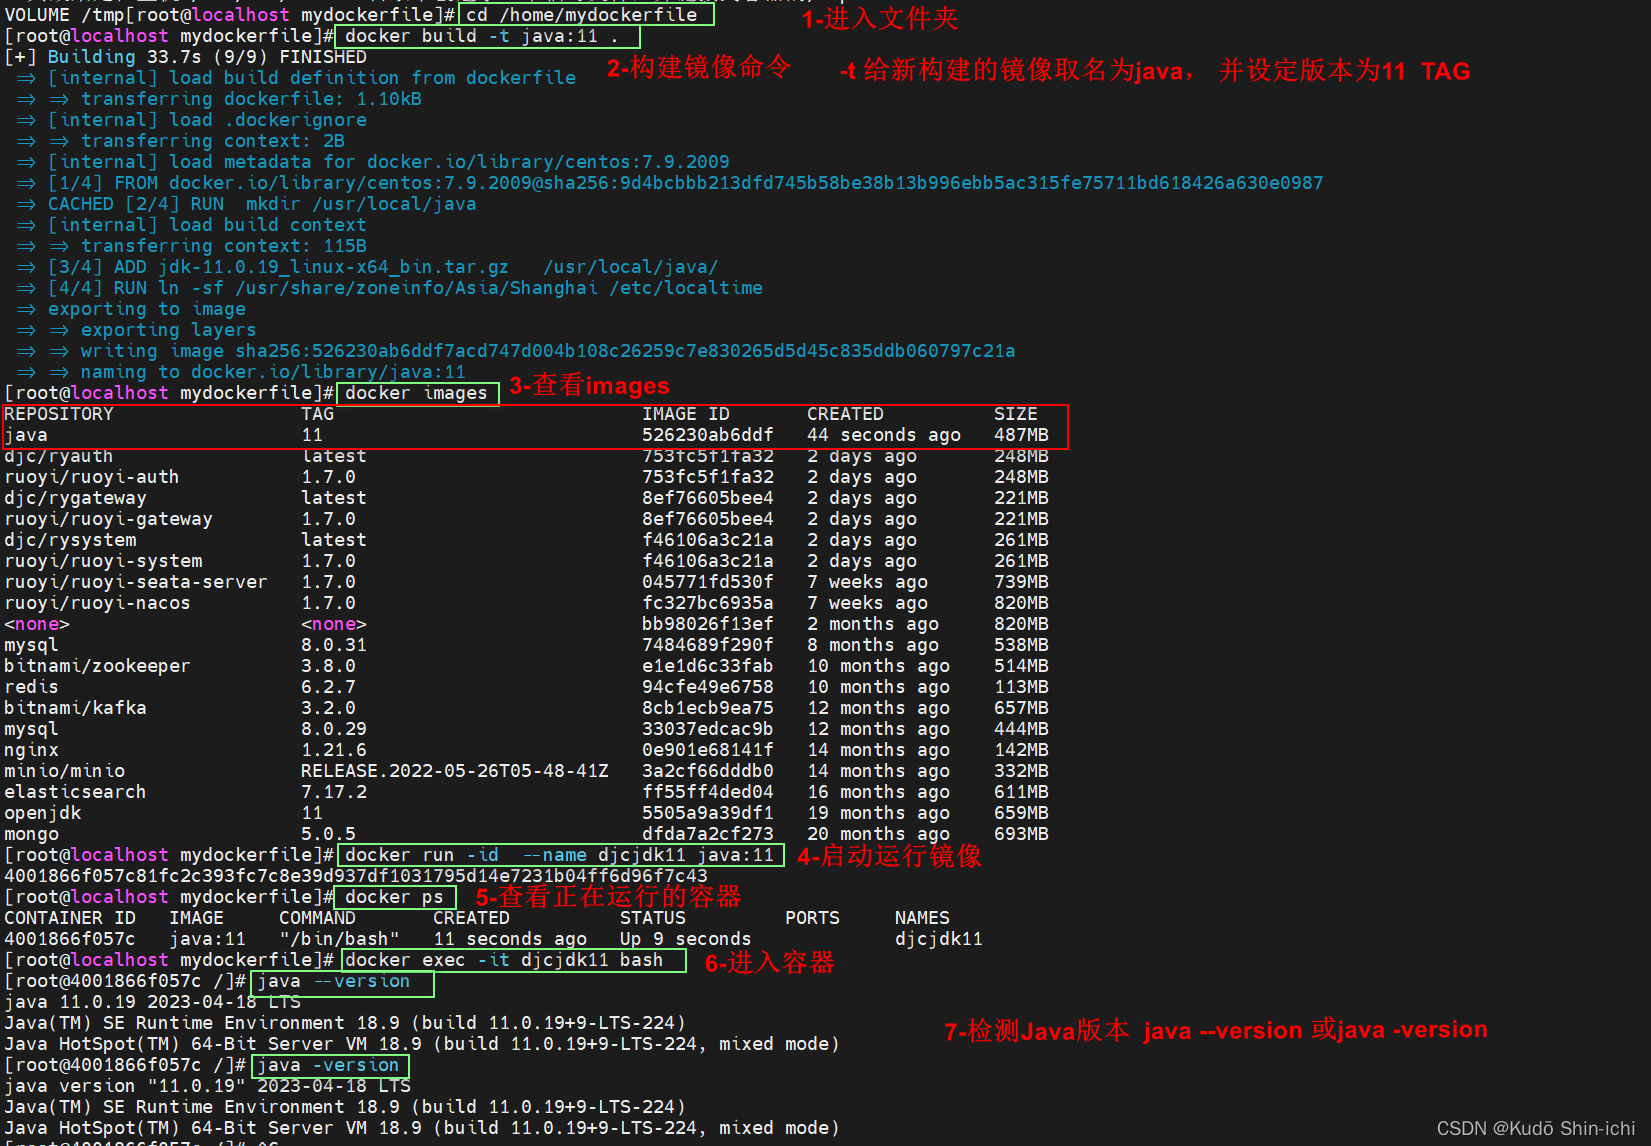Image resolution: width=1651 pixels, height=1146 pixels.
Task: Click the 142MB size of nginx
Action: click(x=1021, y=750)
